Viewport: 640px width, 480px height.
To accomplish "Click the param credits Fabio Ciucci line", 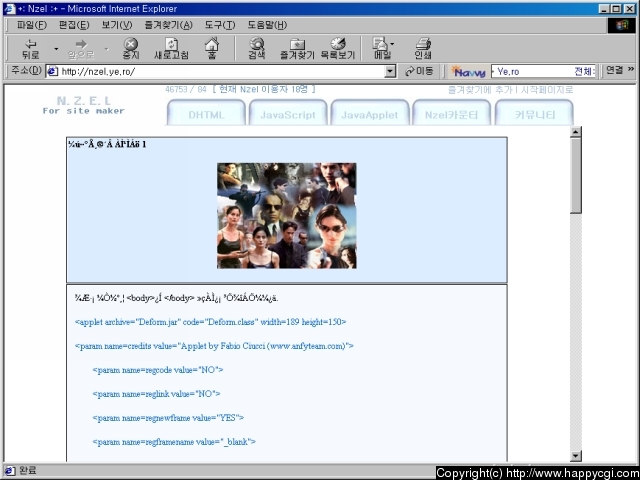I will click(214, 346).
